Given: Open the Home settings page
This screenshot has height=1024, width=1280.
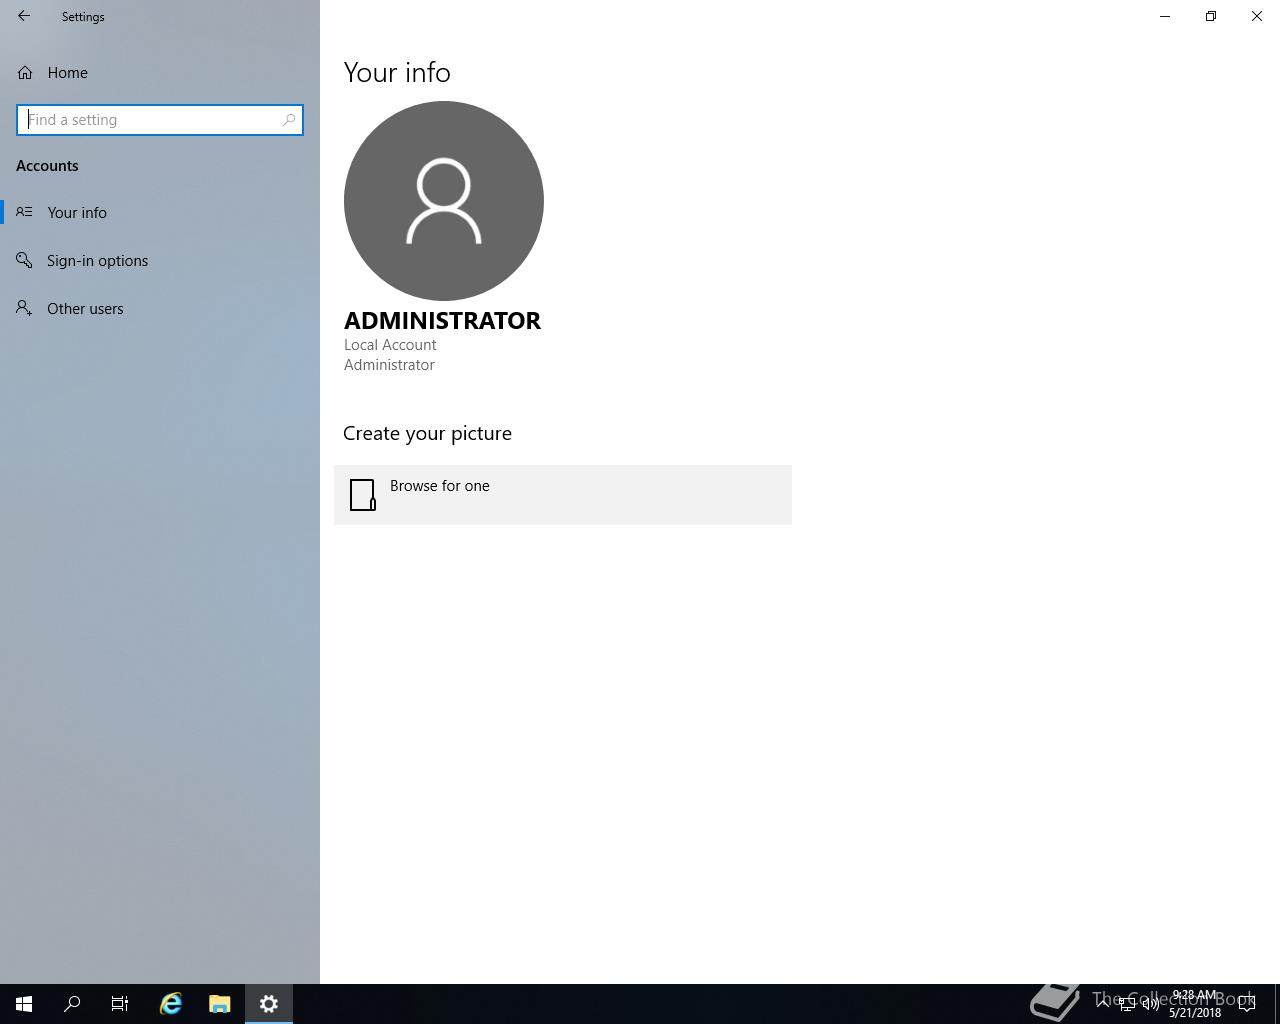Looking at the screenshot, I should click(x=160, y=72).
